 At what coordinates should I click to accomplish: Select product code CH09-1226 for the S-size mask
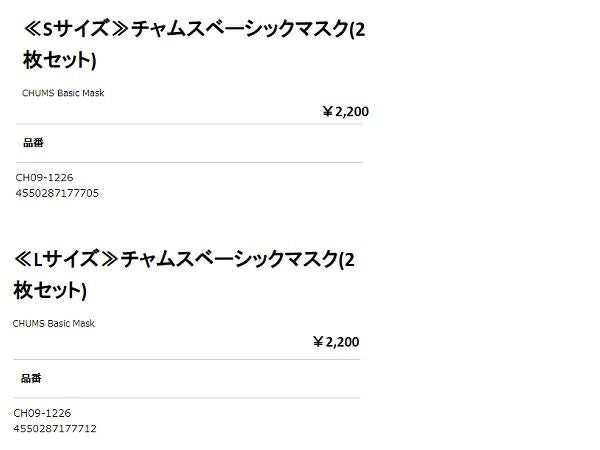(x=44, y=177)
